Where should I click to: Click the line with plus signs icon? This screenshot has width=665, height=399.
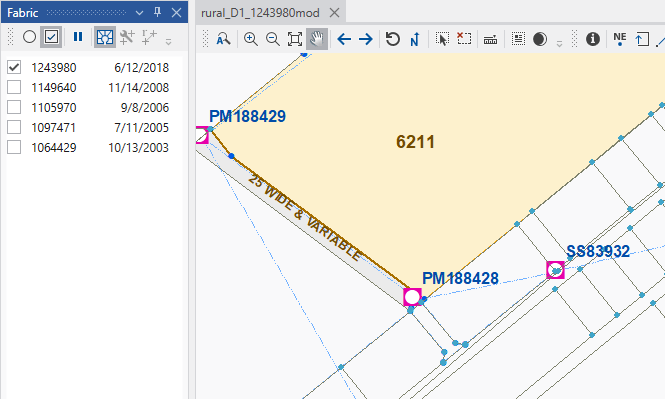tap(149, 37)
